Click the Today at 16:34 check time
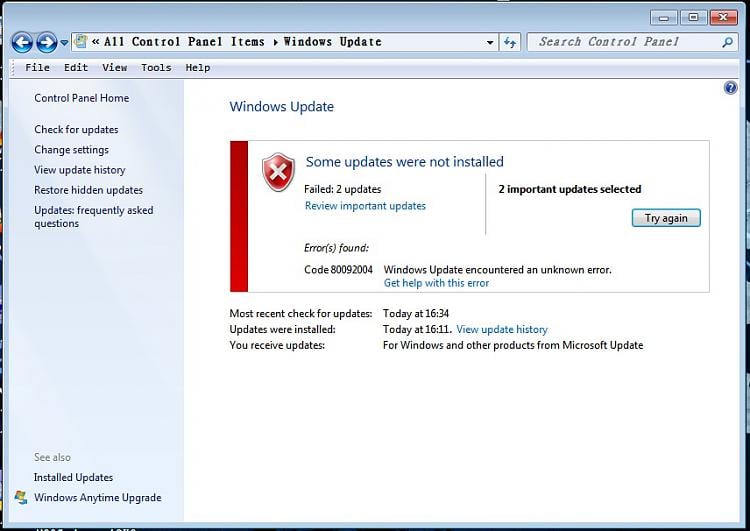The image size is (750, 531). (416, 314)
